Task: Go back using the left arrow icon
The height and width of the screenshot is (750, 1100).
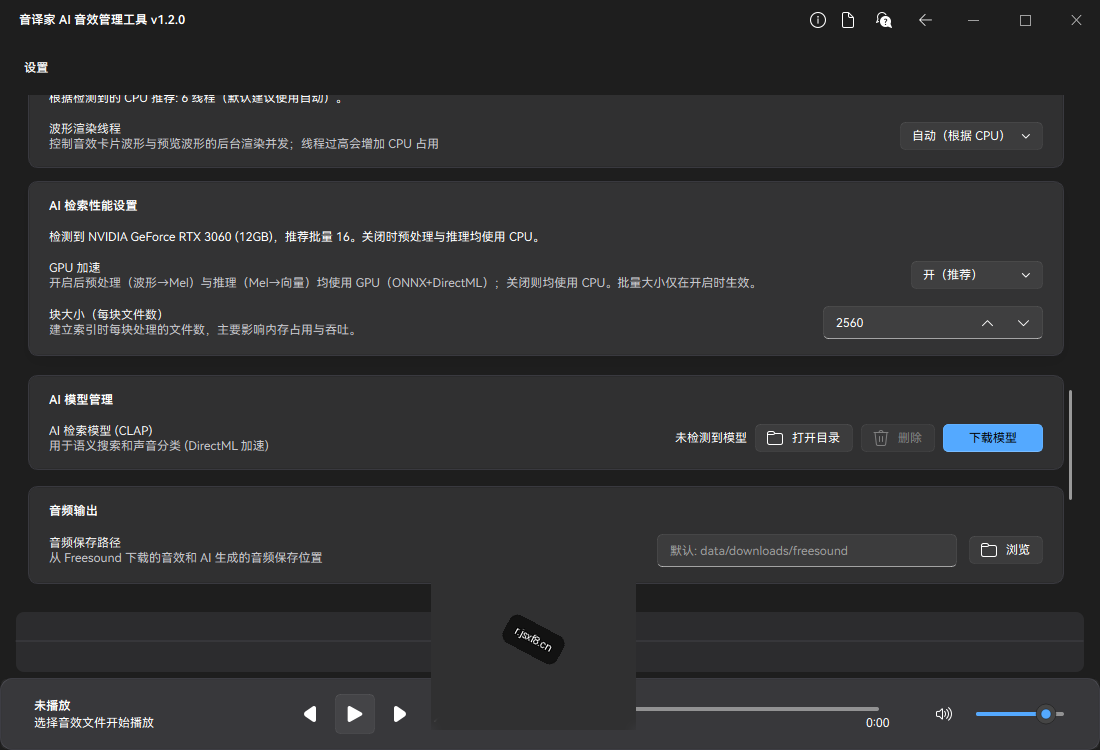Action: (925, 20)
